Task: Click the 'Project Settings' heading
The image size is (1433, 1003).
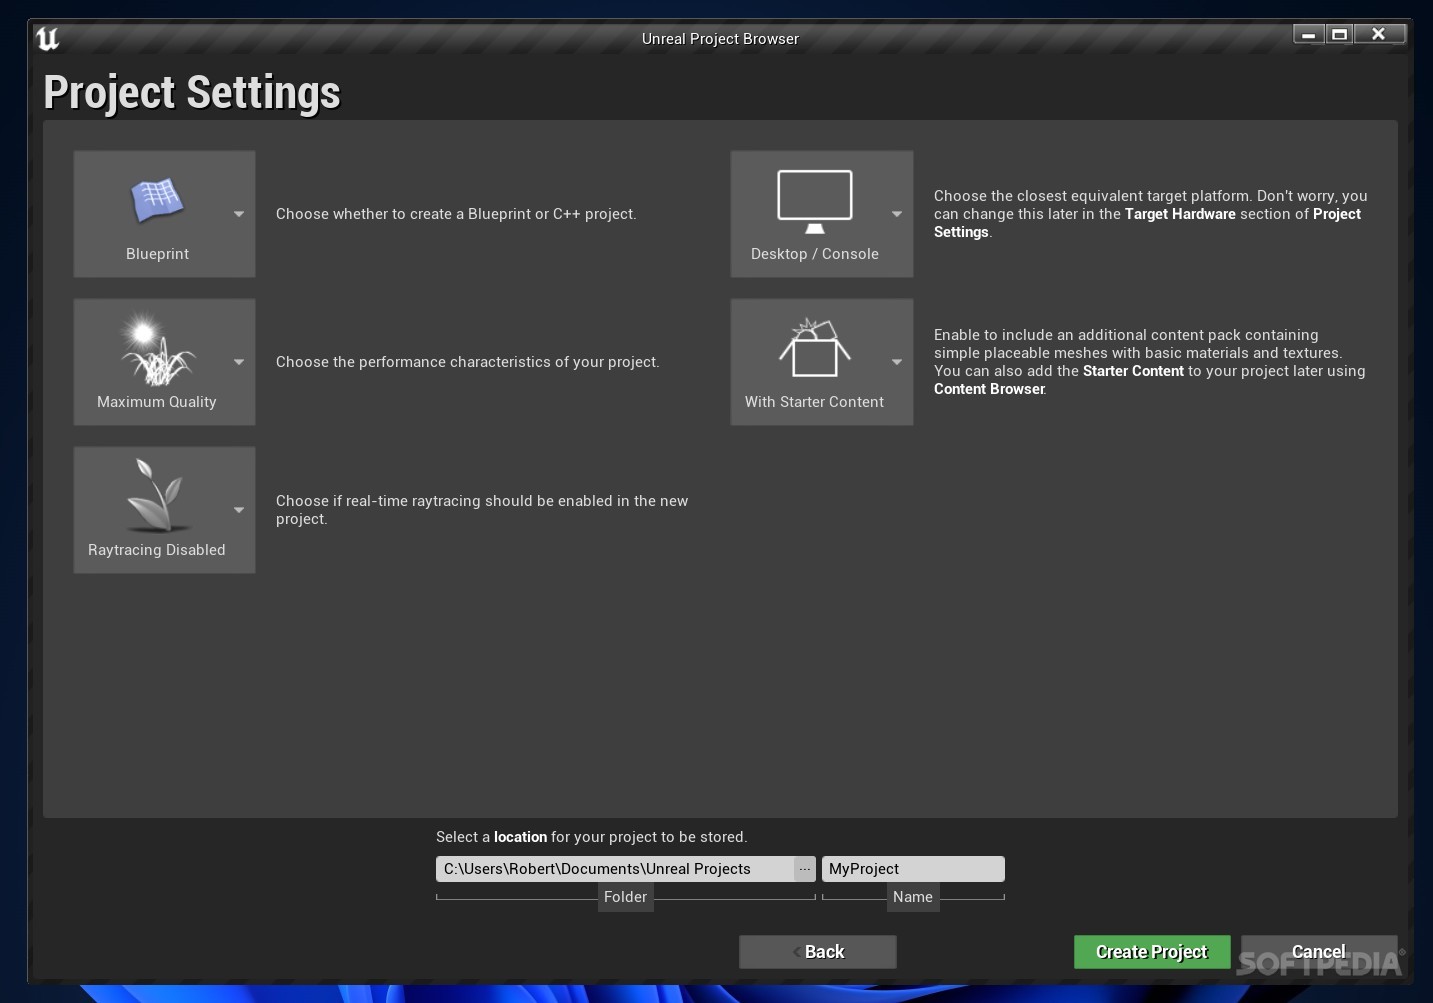Action: (192, 92)
